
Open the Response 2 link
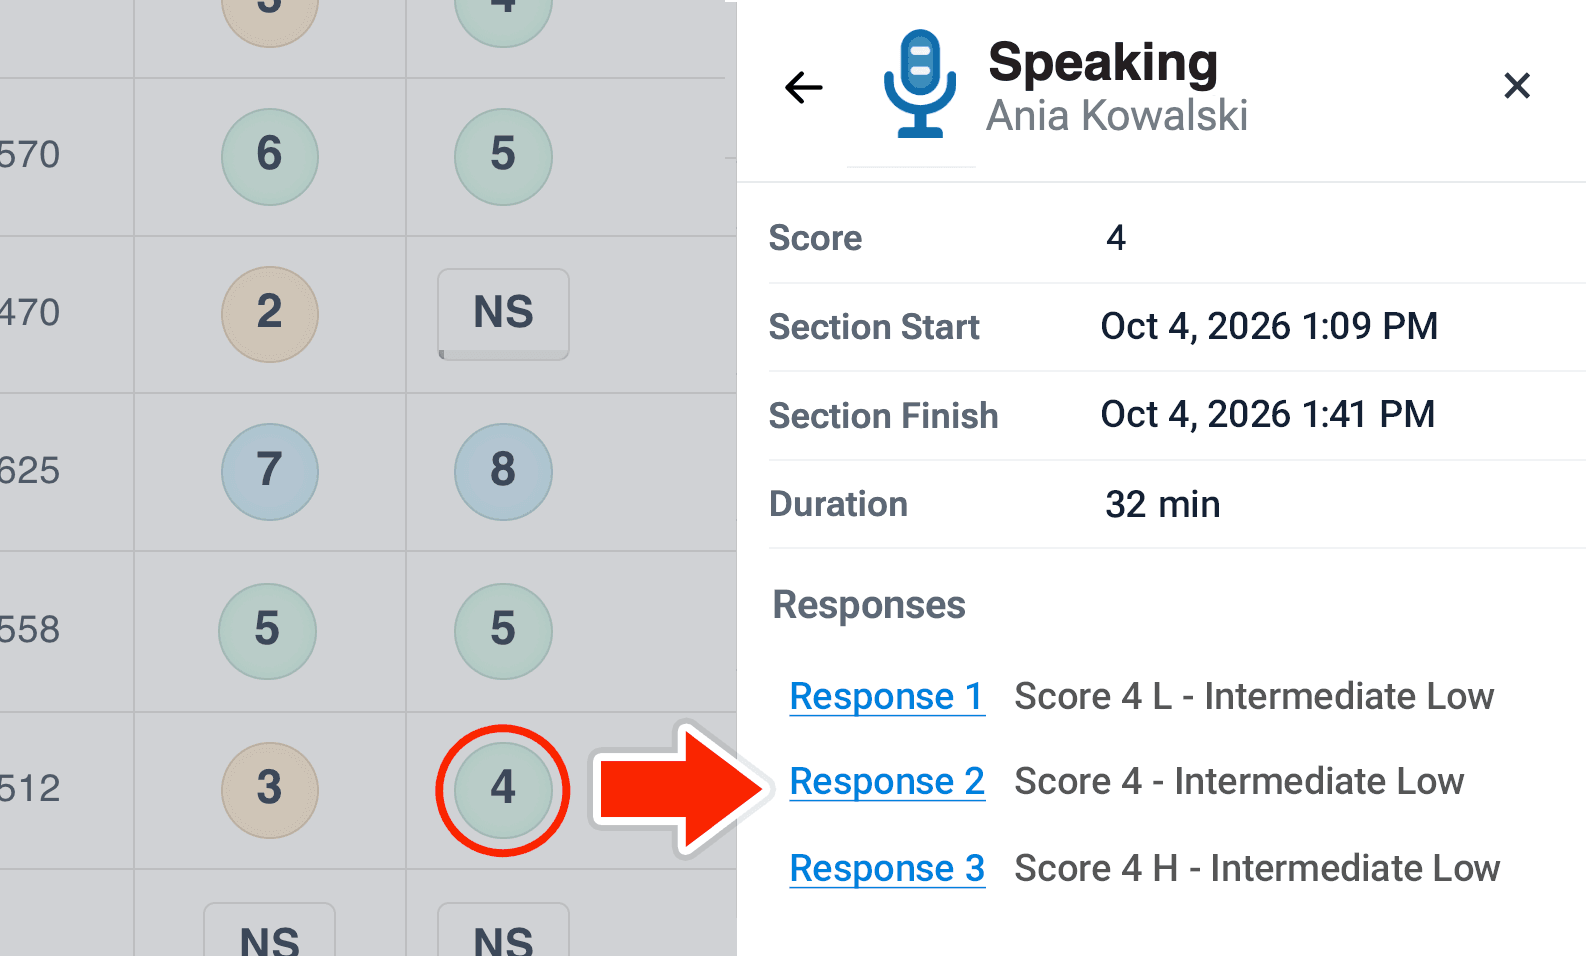point(887,781)
